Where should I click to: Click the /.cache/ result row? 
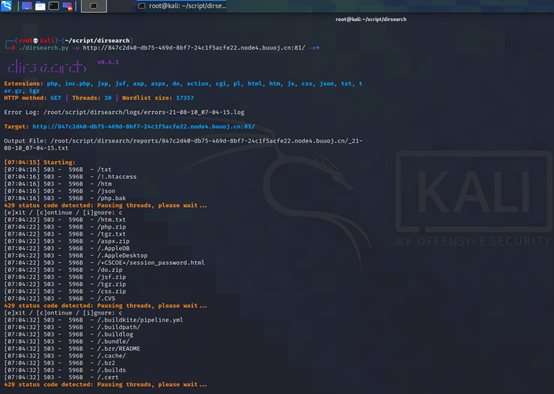point(65,356)
